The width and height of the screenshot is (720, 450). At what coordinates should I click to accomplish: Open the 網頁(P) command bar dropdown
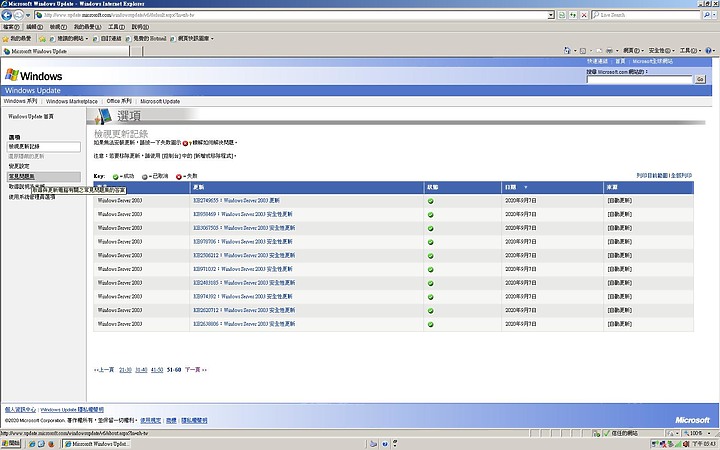(x=633, y=51)
